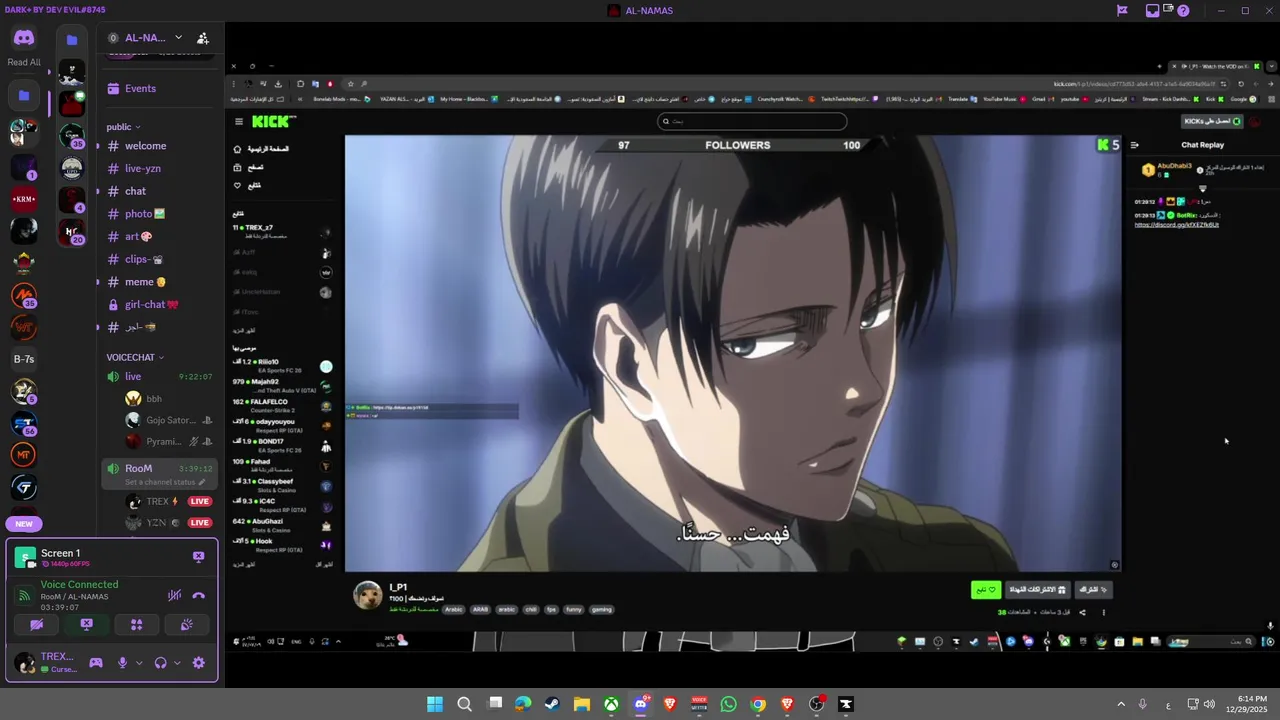Select TREX_z7 in followed channels list
This screenshot has width=1280, height=720.
click(x=283, y=231)
